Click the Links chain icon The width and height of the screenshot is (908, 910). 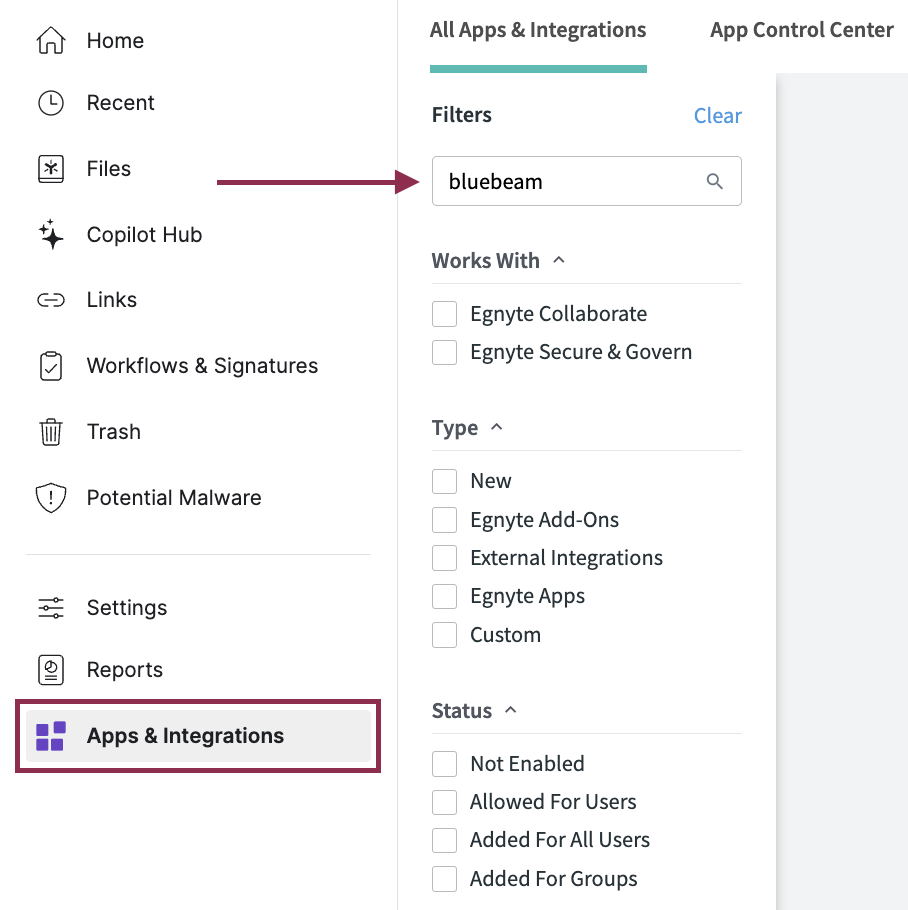point(51,300)
